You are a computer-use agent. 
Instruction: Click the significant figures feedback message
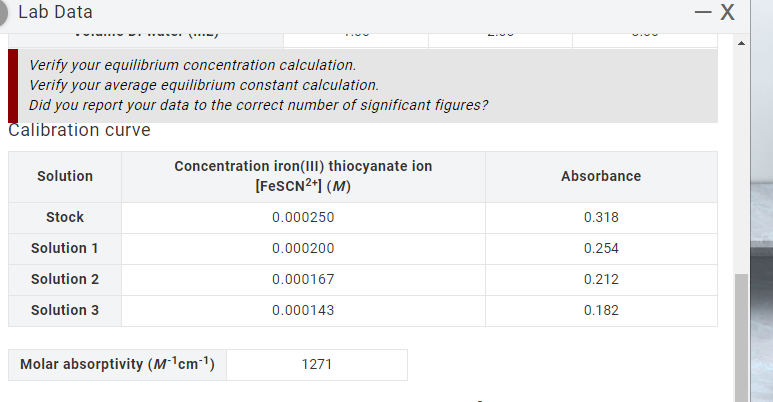[258, 105]
